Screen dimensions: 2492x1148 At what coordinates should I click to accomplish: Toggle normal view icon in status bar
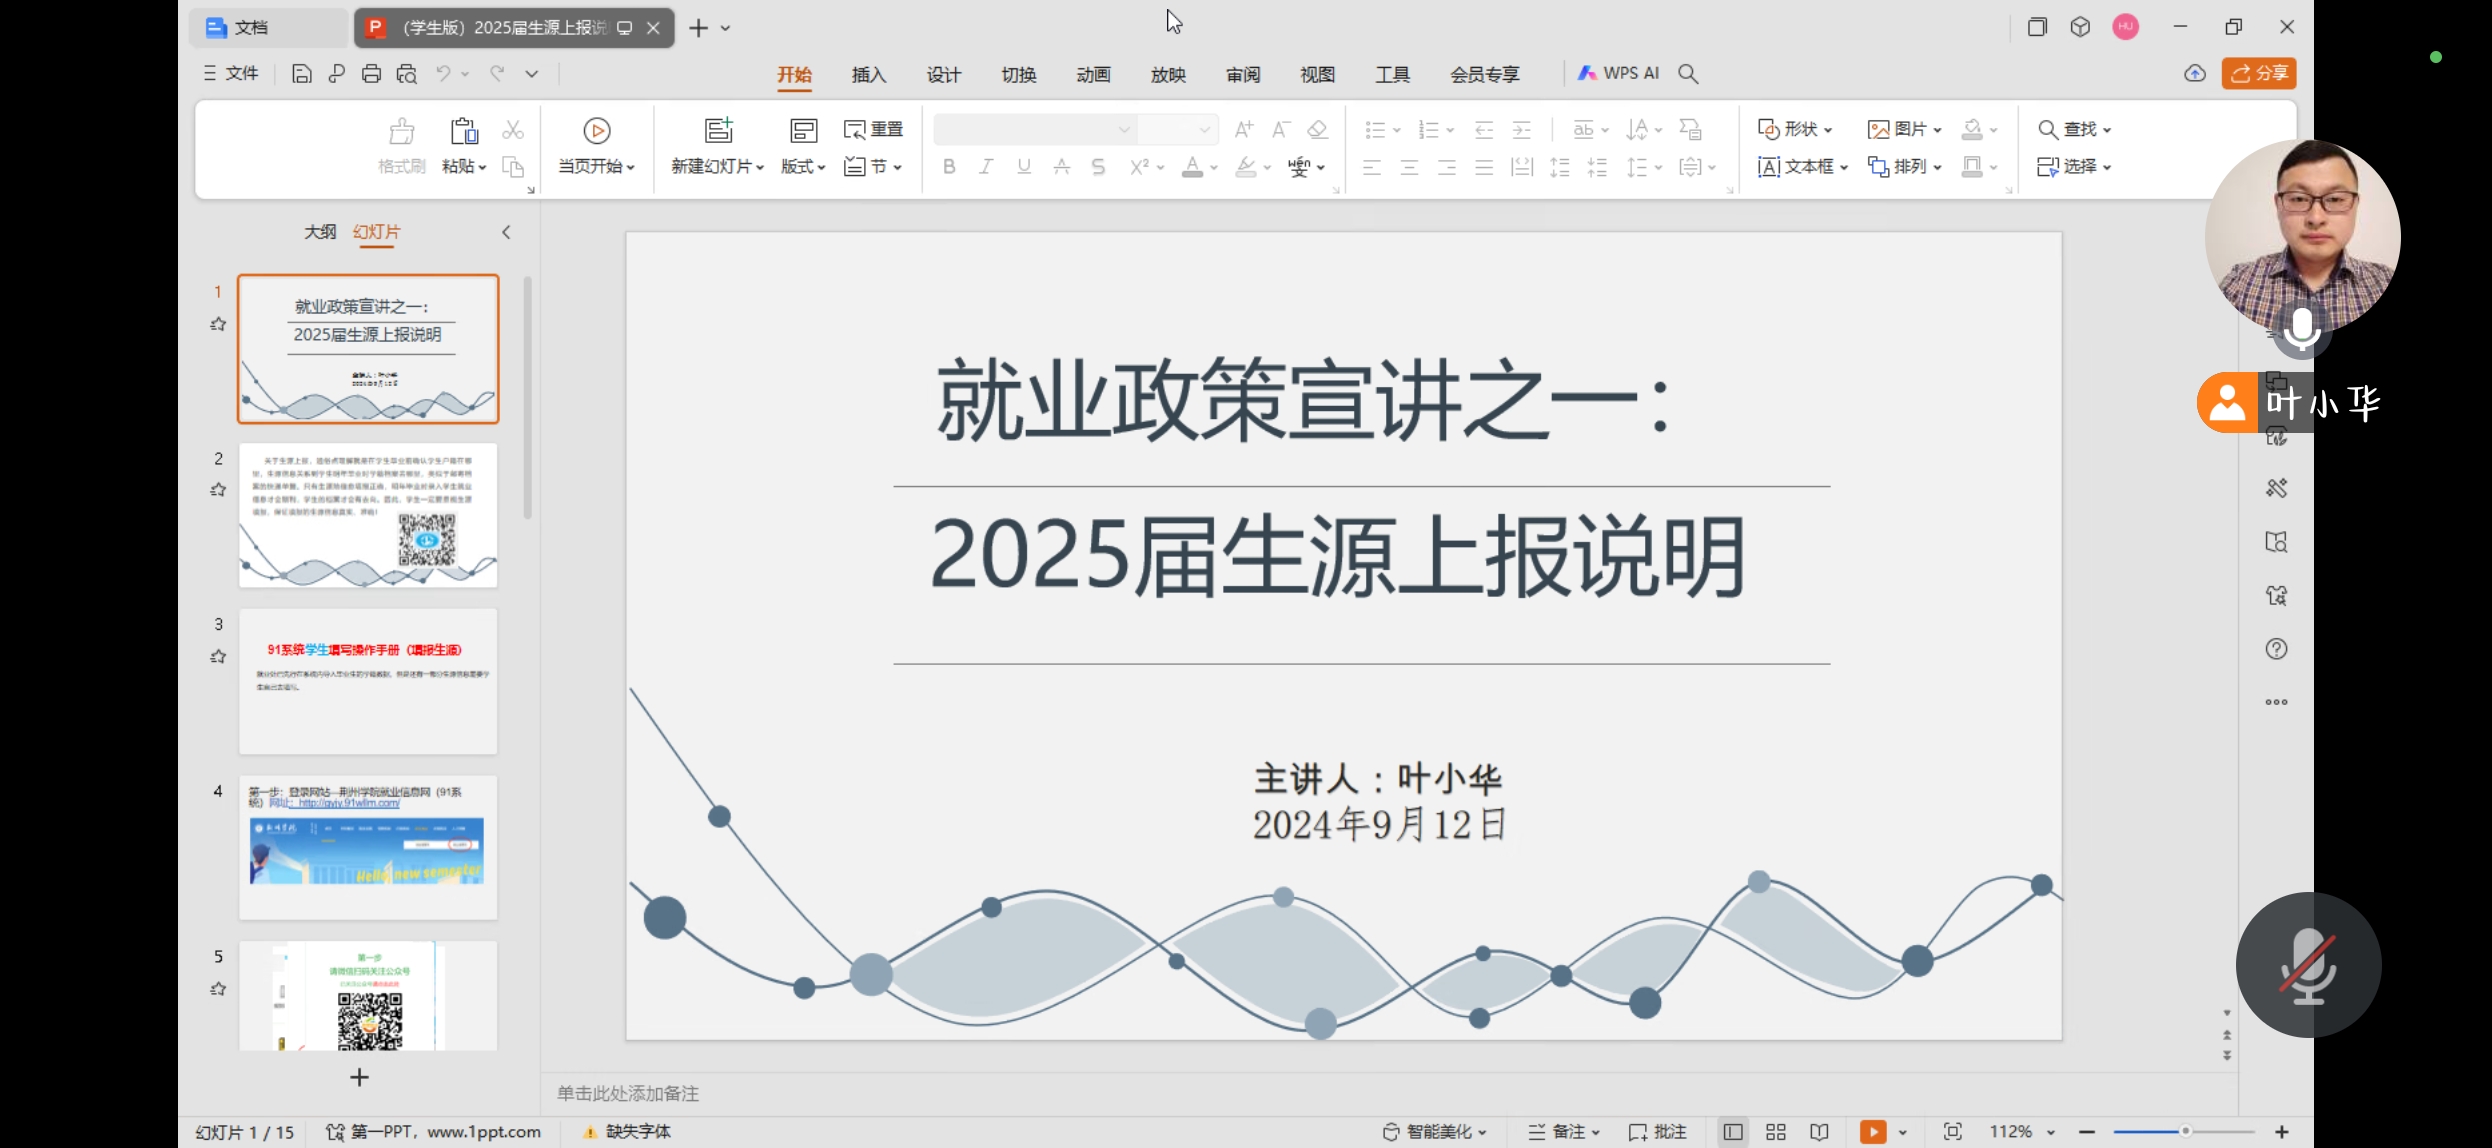[1733, 1131]
